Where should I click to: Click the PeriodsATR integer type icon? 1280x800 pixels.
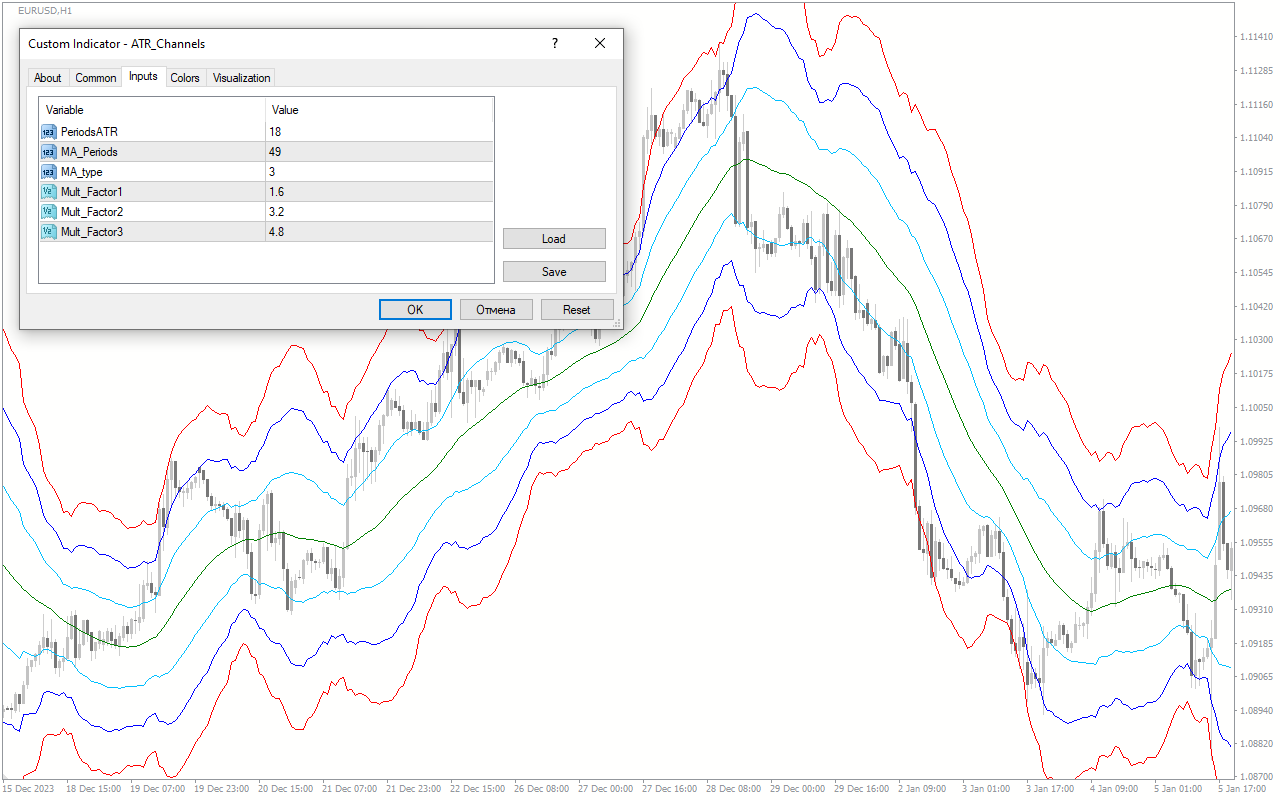[48, 131]
